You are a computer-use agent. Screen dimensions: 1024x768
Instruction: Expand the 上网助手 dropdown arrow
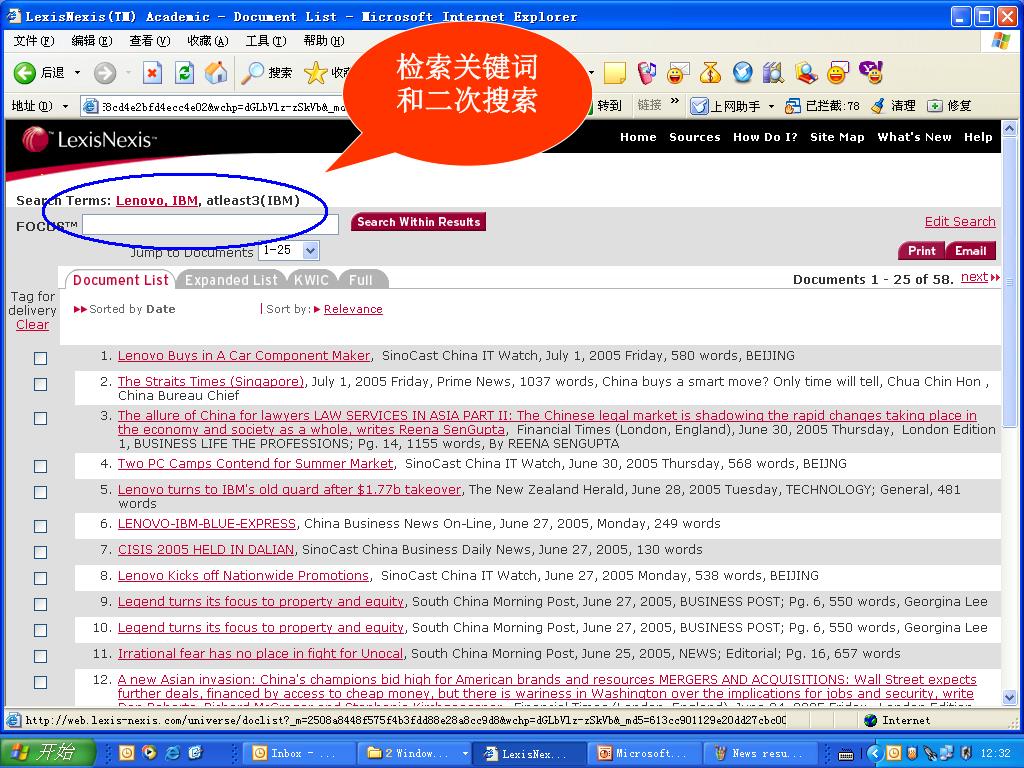[x=771, y=106]
